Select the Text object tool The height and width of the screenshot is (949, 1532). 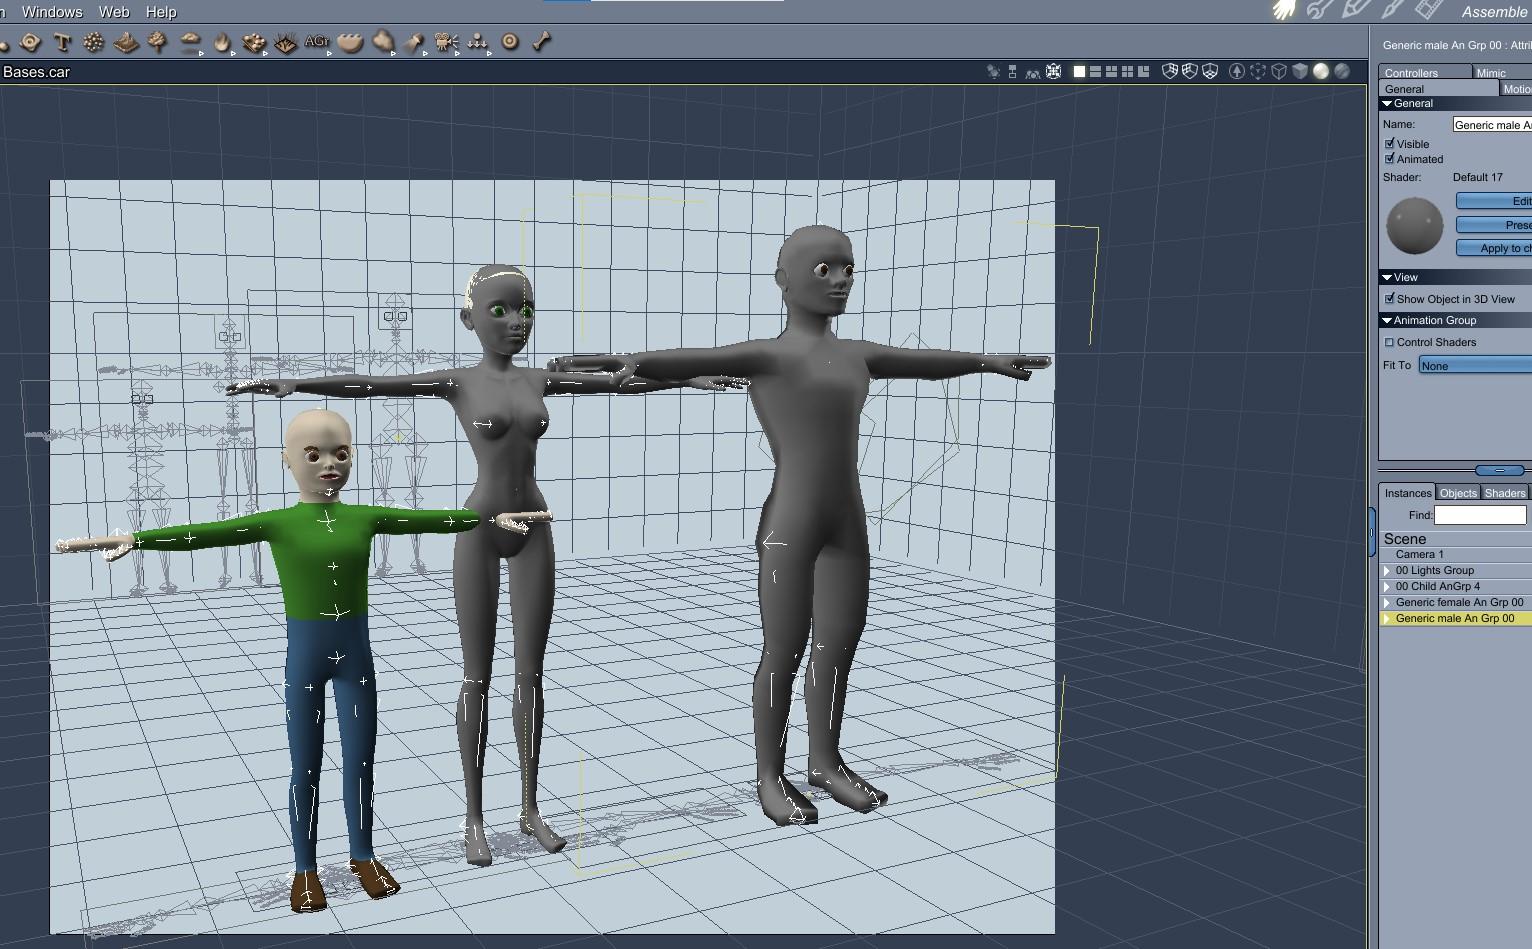click(62, 42)
